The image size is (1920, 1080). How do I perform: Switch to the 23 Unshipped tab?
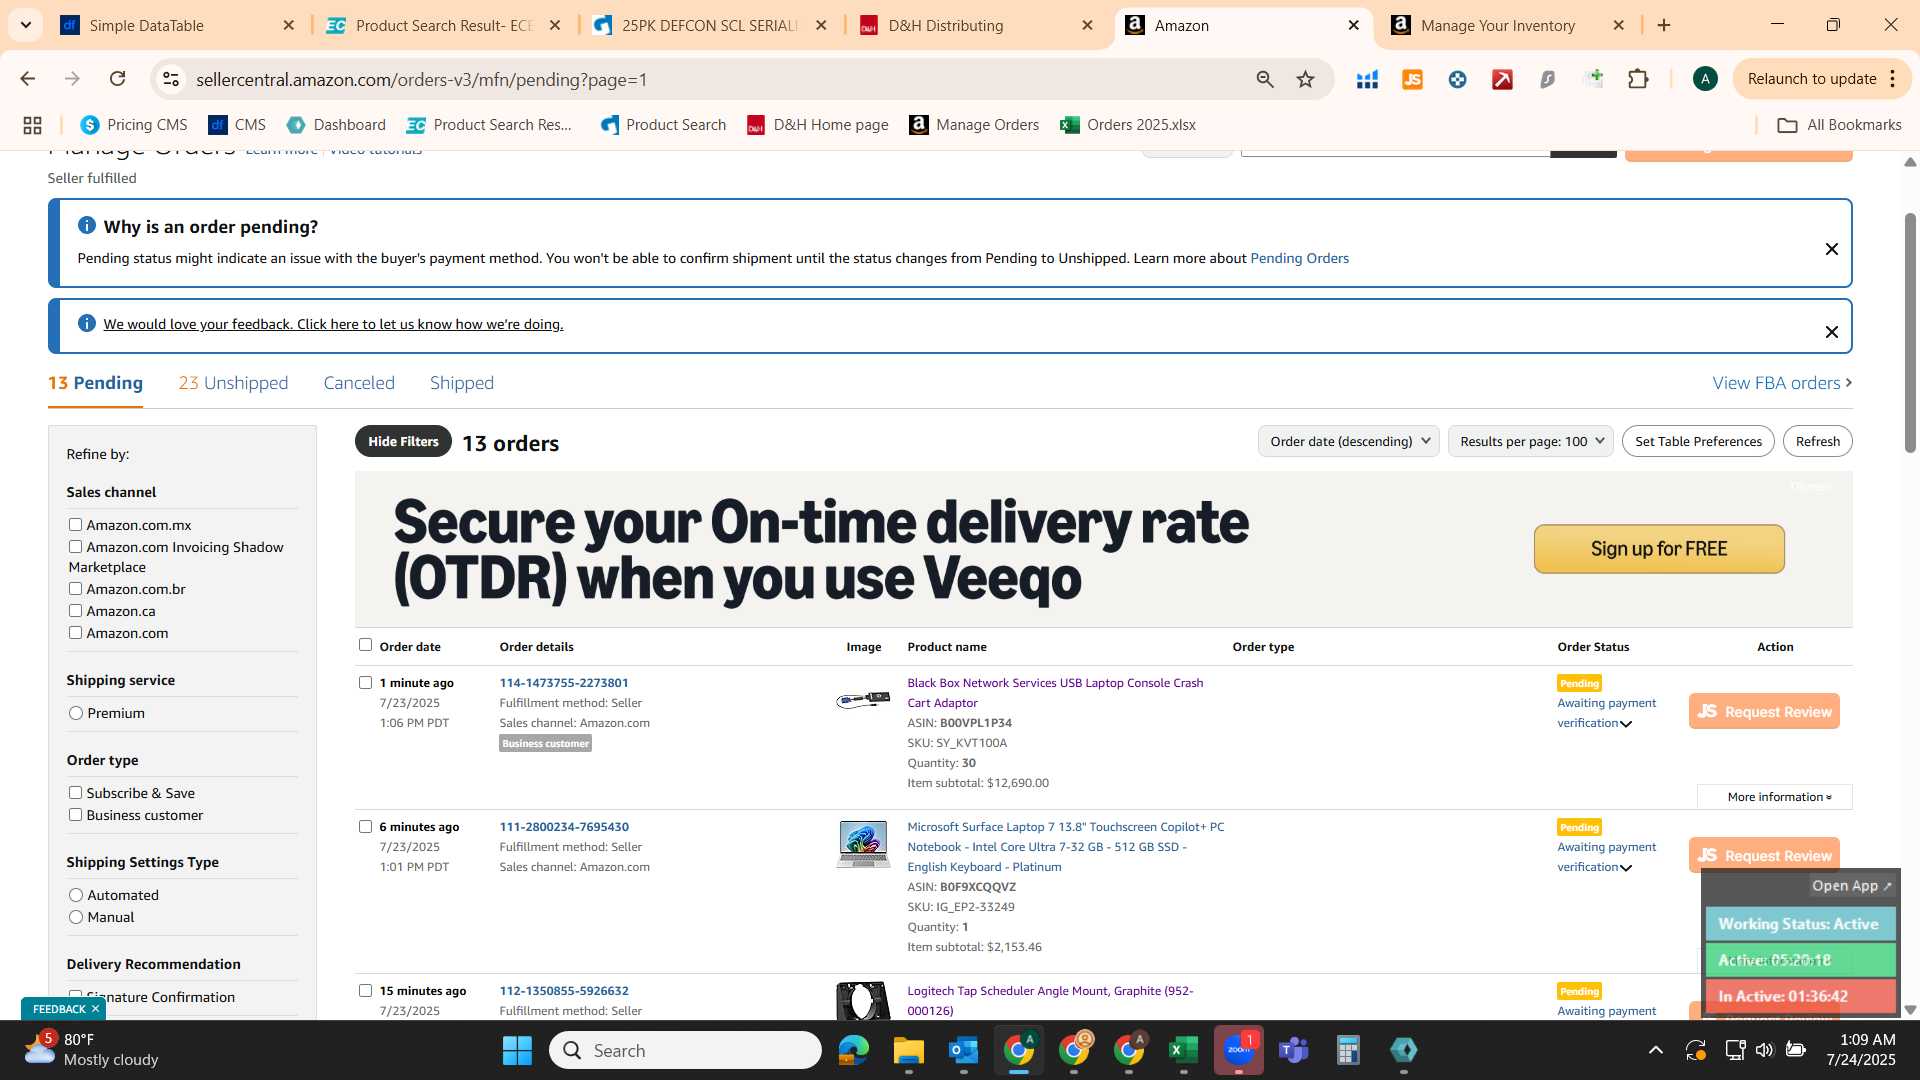(x=233, y=383)
